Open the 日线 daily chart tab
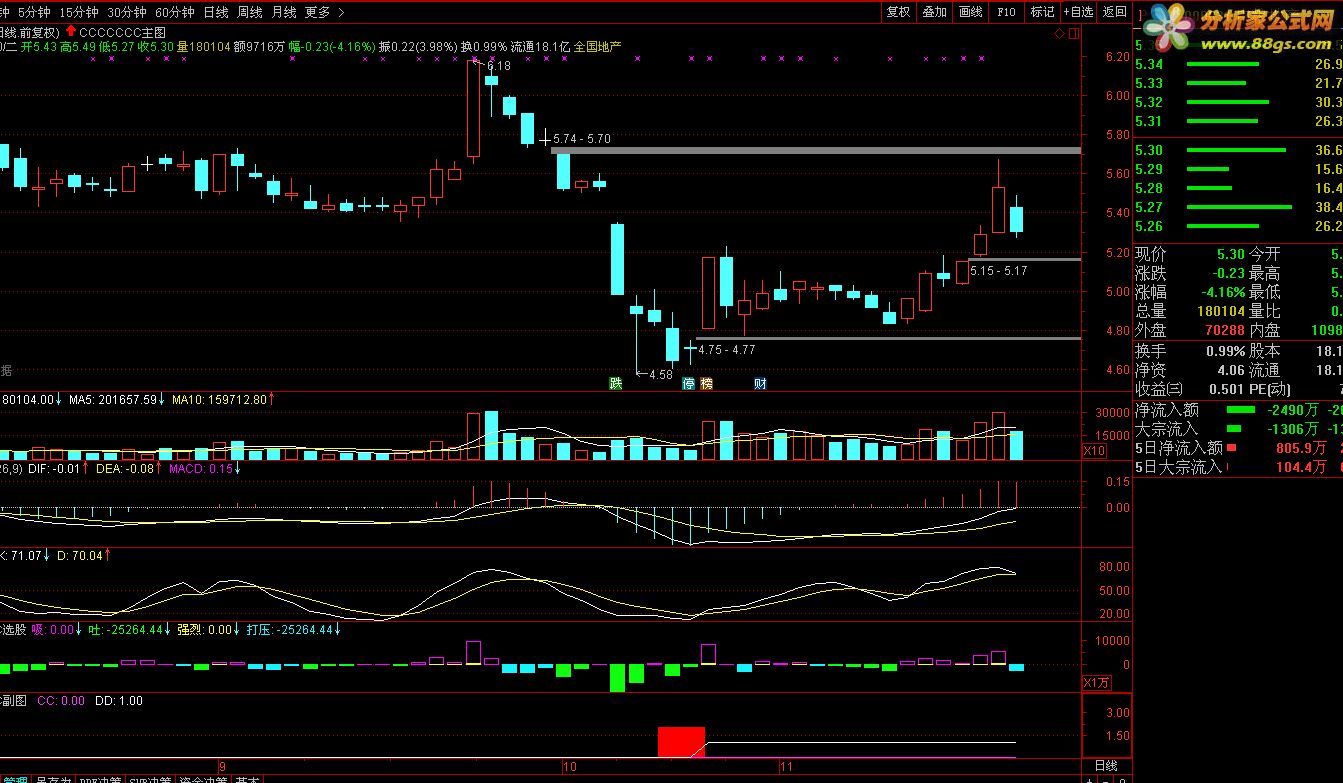 (x=215, y=12)
